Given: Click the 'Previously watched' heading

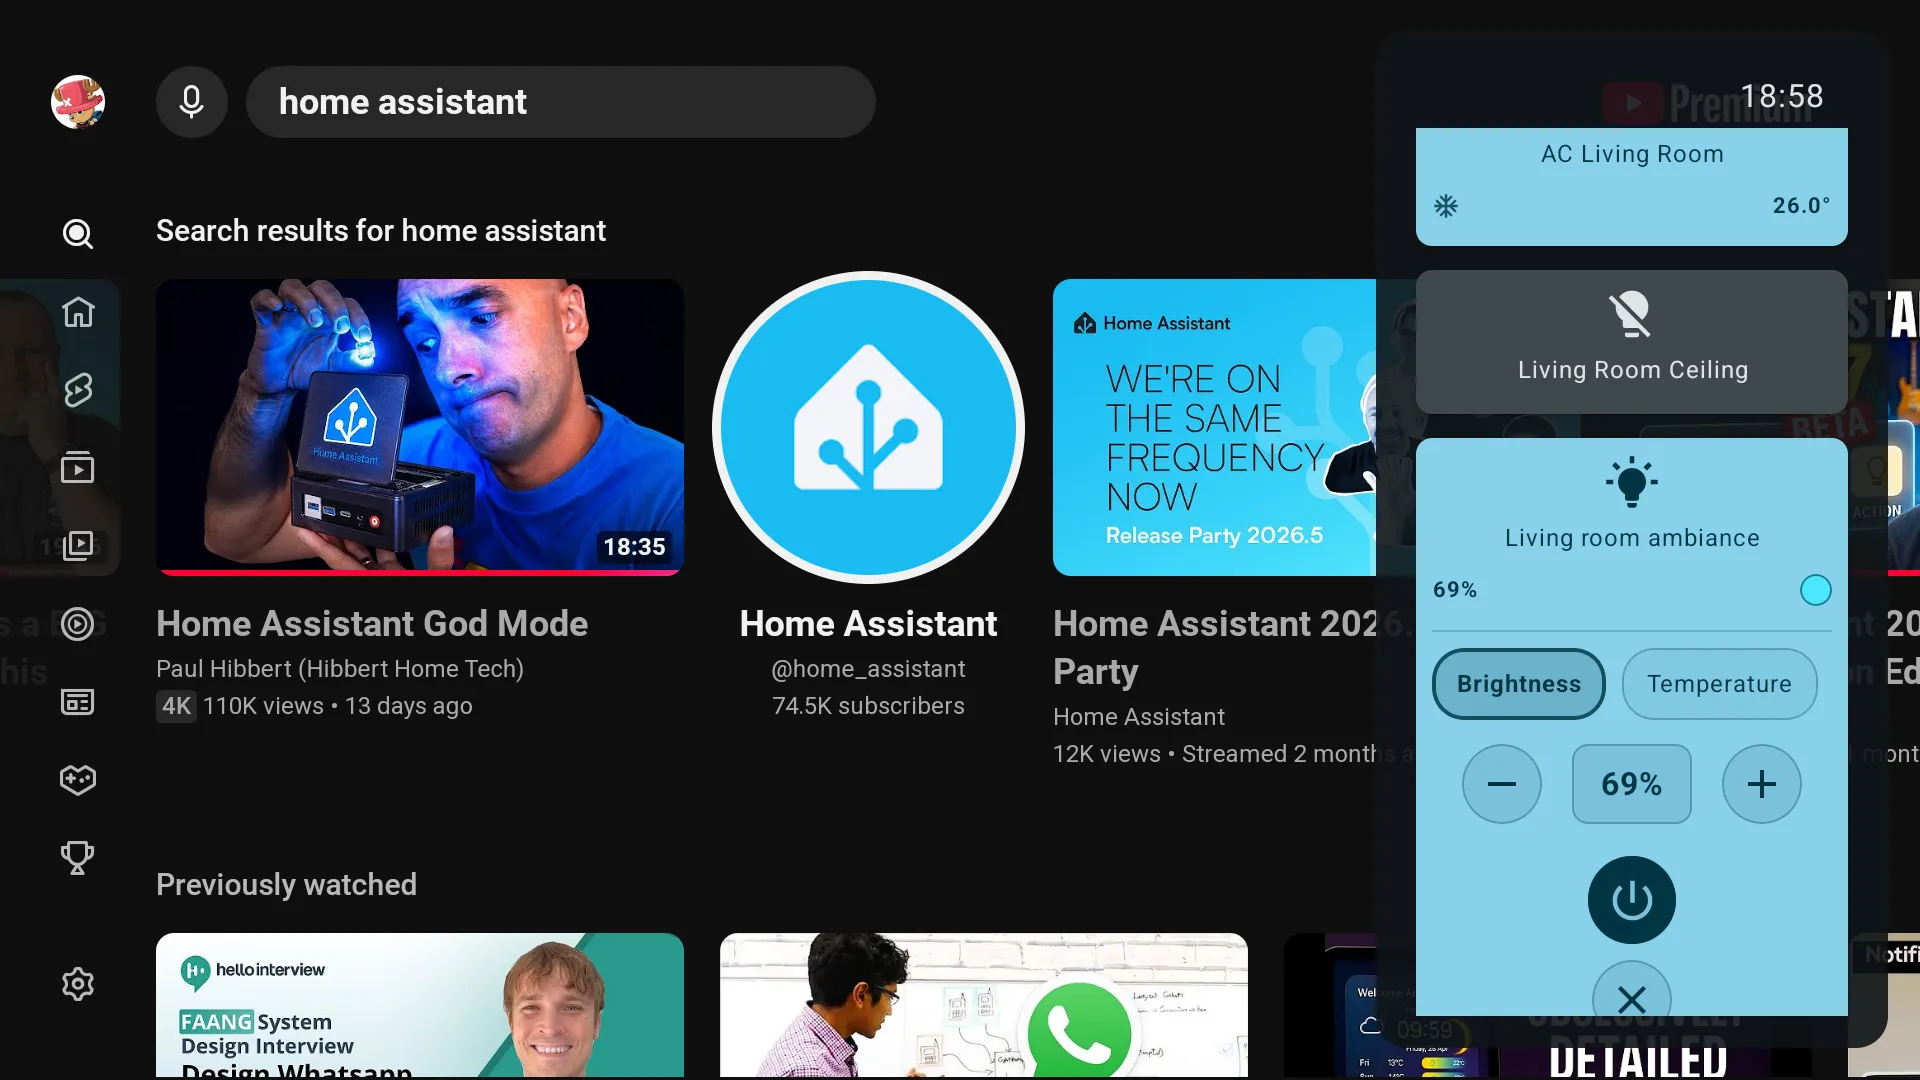Looking at the screenshot, I should pos(286,885).
